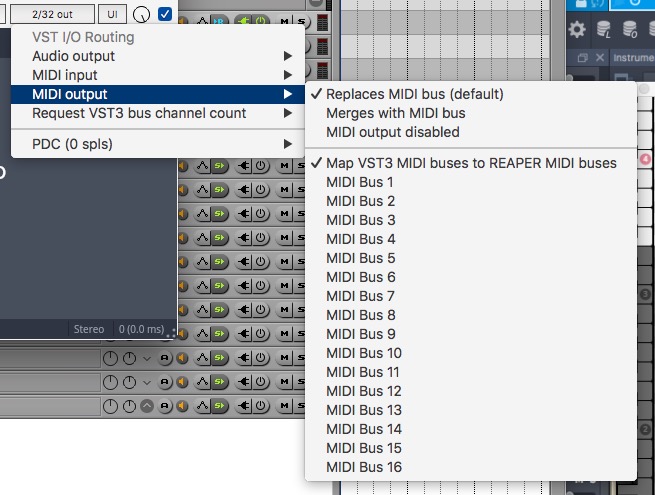
Task: Click the blue input routing icon on top track
Action: [x=218, y=20]
